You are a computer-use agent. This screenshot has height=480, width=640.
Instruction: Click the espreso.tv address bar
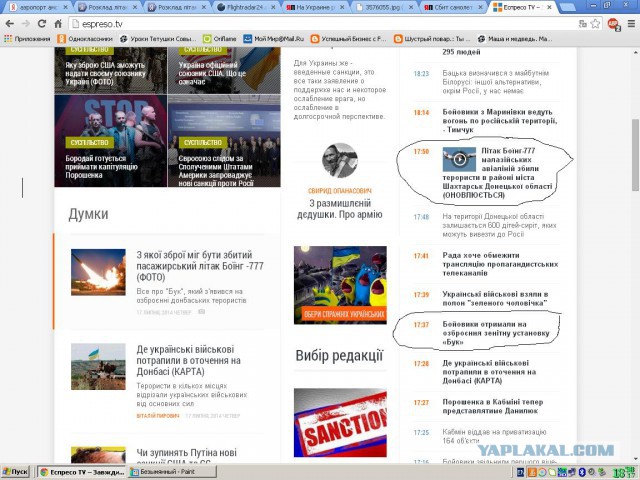pyautogui.click(x=324, y=24)
